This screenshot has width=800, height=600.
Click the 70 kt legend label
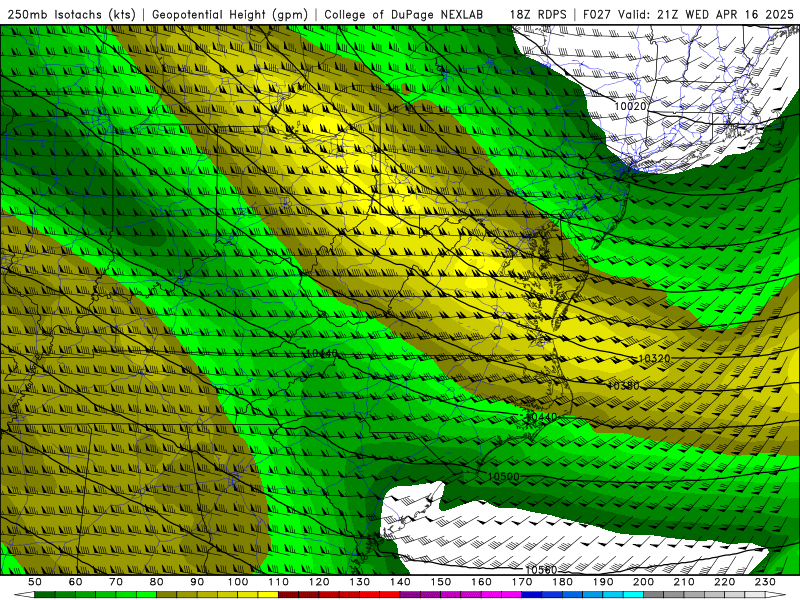(116, 582)
